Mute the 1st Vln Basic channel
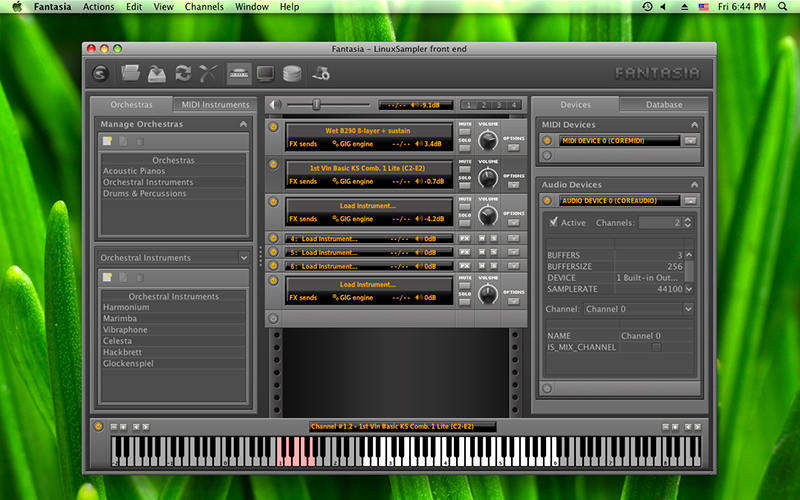The image size is (800, 500). pyautogui.click(x=464, y=169)
